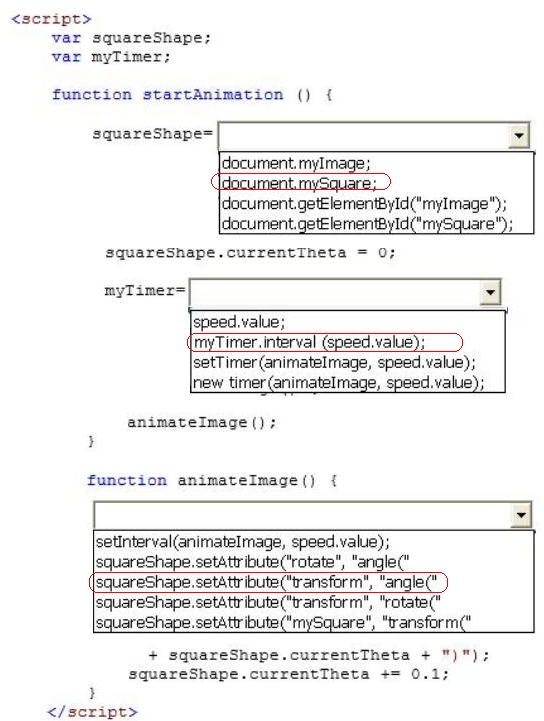Open the myTimer dropdown arrow
Screen dimensions: 544x721
pyautogui.click(x=490, y=292)
